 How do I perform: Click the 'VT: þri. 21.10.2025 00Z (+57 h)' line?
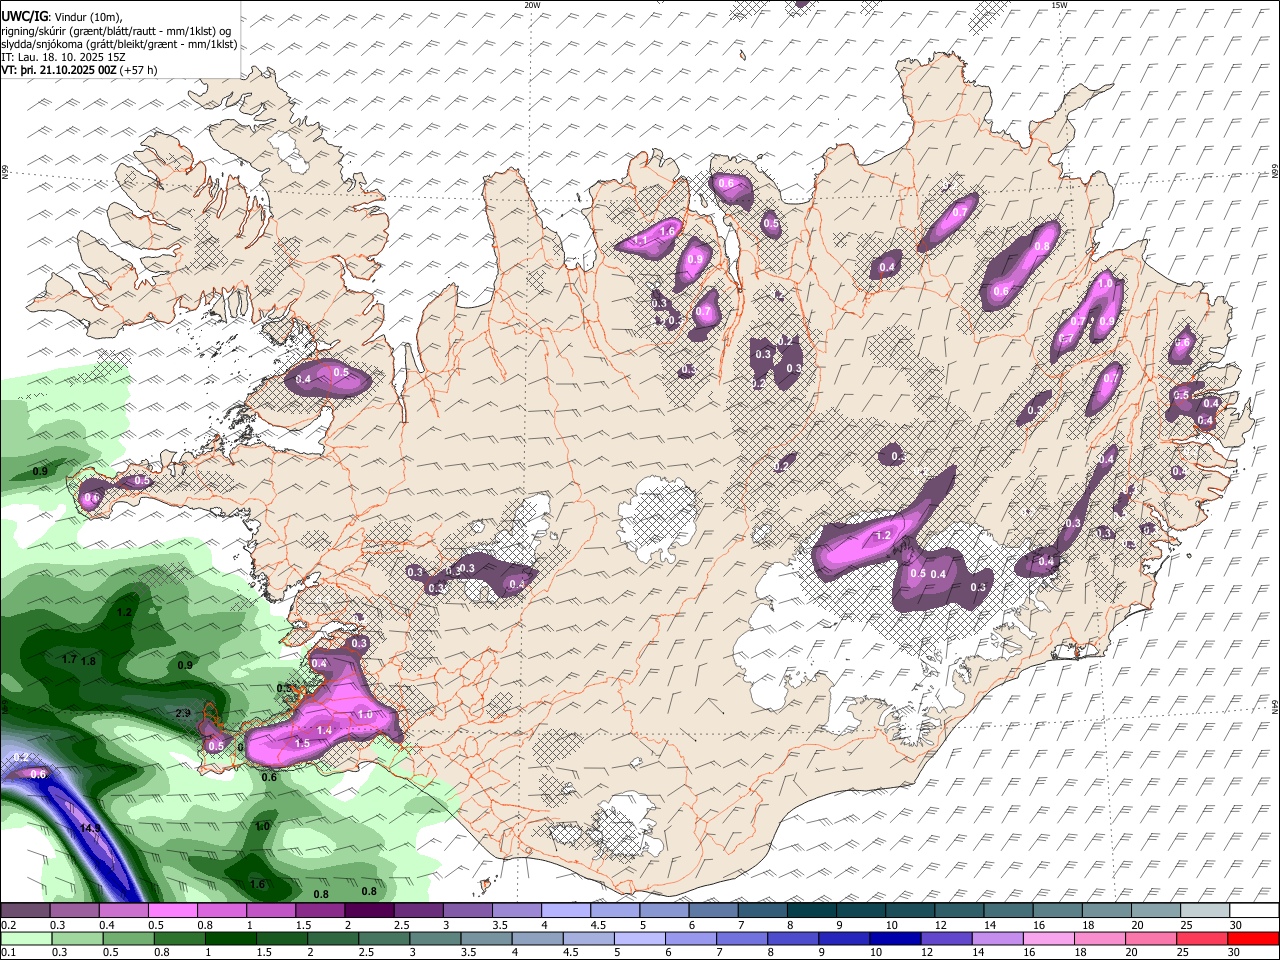(80, 70)
